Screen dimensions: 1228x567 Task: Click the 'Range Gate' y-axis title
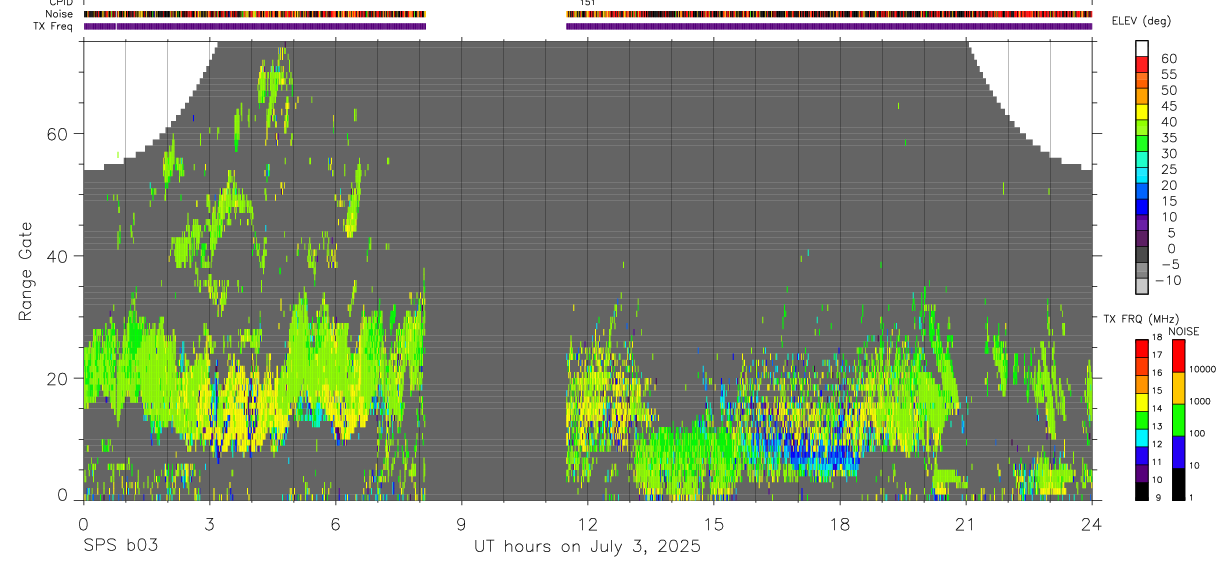click(x=25, y=272)
